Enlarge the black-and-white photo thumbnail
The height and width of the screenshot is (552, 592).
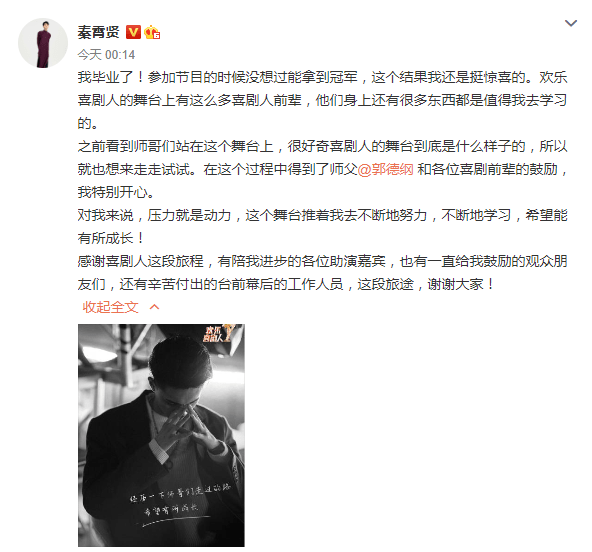(x=161, y=435)
